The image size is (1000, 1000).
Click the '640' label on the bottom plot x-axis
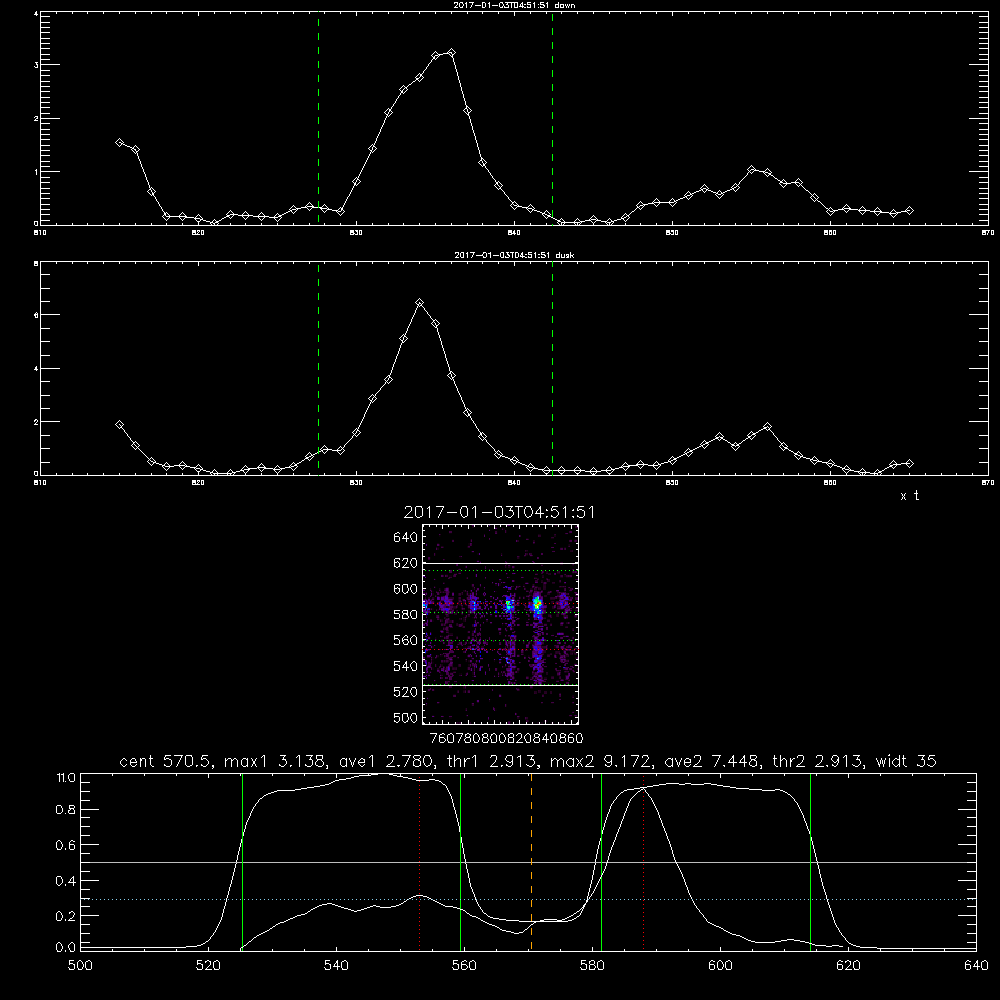pyautogui.click(x=976, y=966)
